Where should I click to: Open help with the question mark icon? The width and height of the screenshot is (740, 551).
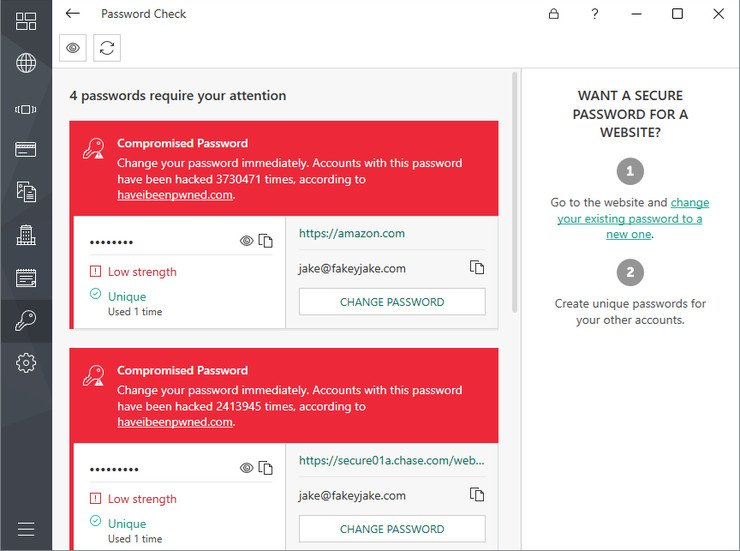coord(595,14)
